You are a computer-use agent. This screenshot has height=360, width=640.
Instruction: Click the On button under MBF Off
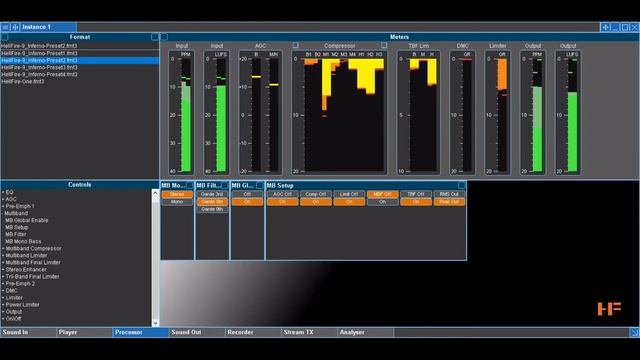[x=382, y=202]
